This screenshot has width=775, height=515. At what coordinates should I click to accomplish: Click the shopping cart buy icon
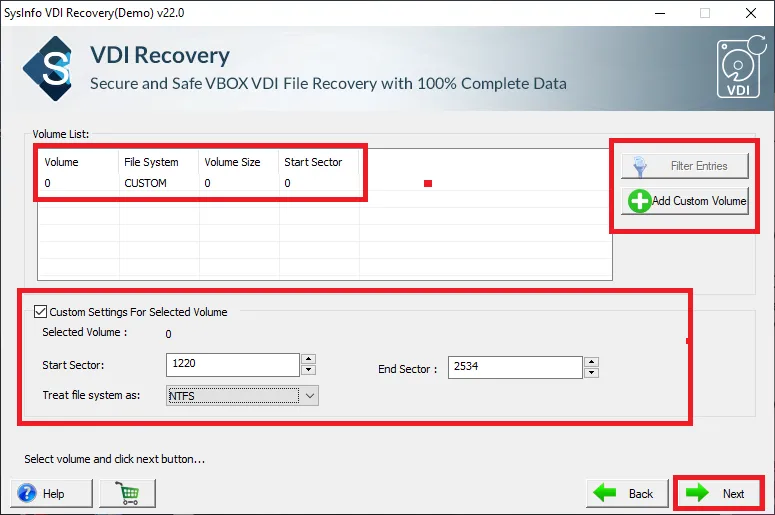[128, 493]
